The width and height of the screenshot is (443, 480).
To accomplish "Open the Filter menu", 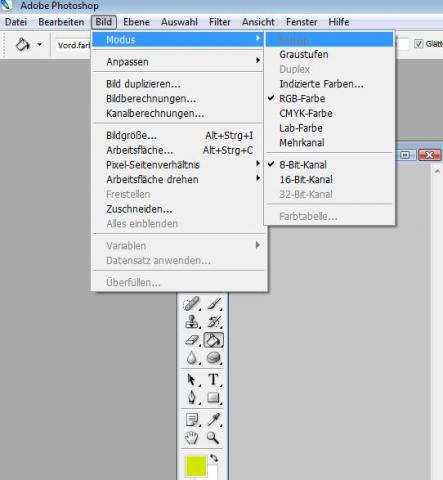I will 220,22.
